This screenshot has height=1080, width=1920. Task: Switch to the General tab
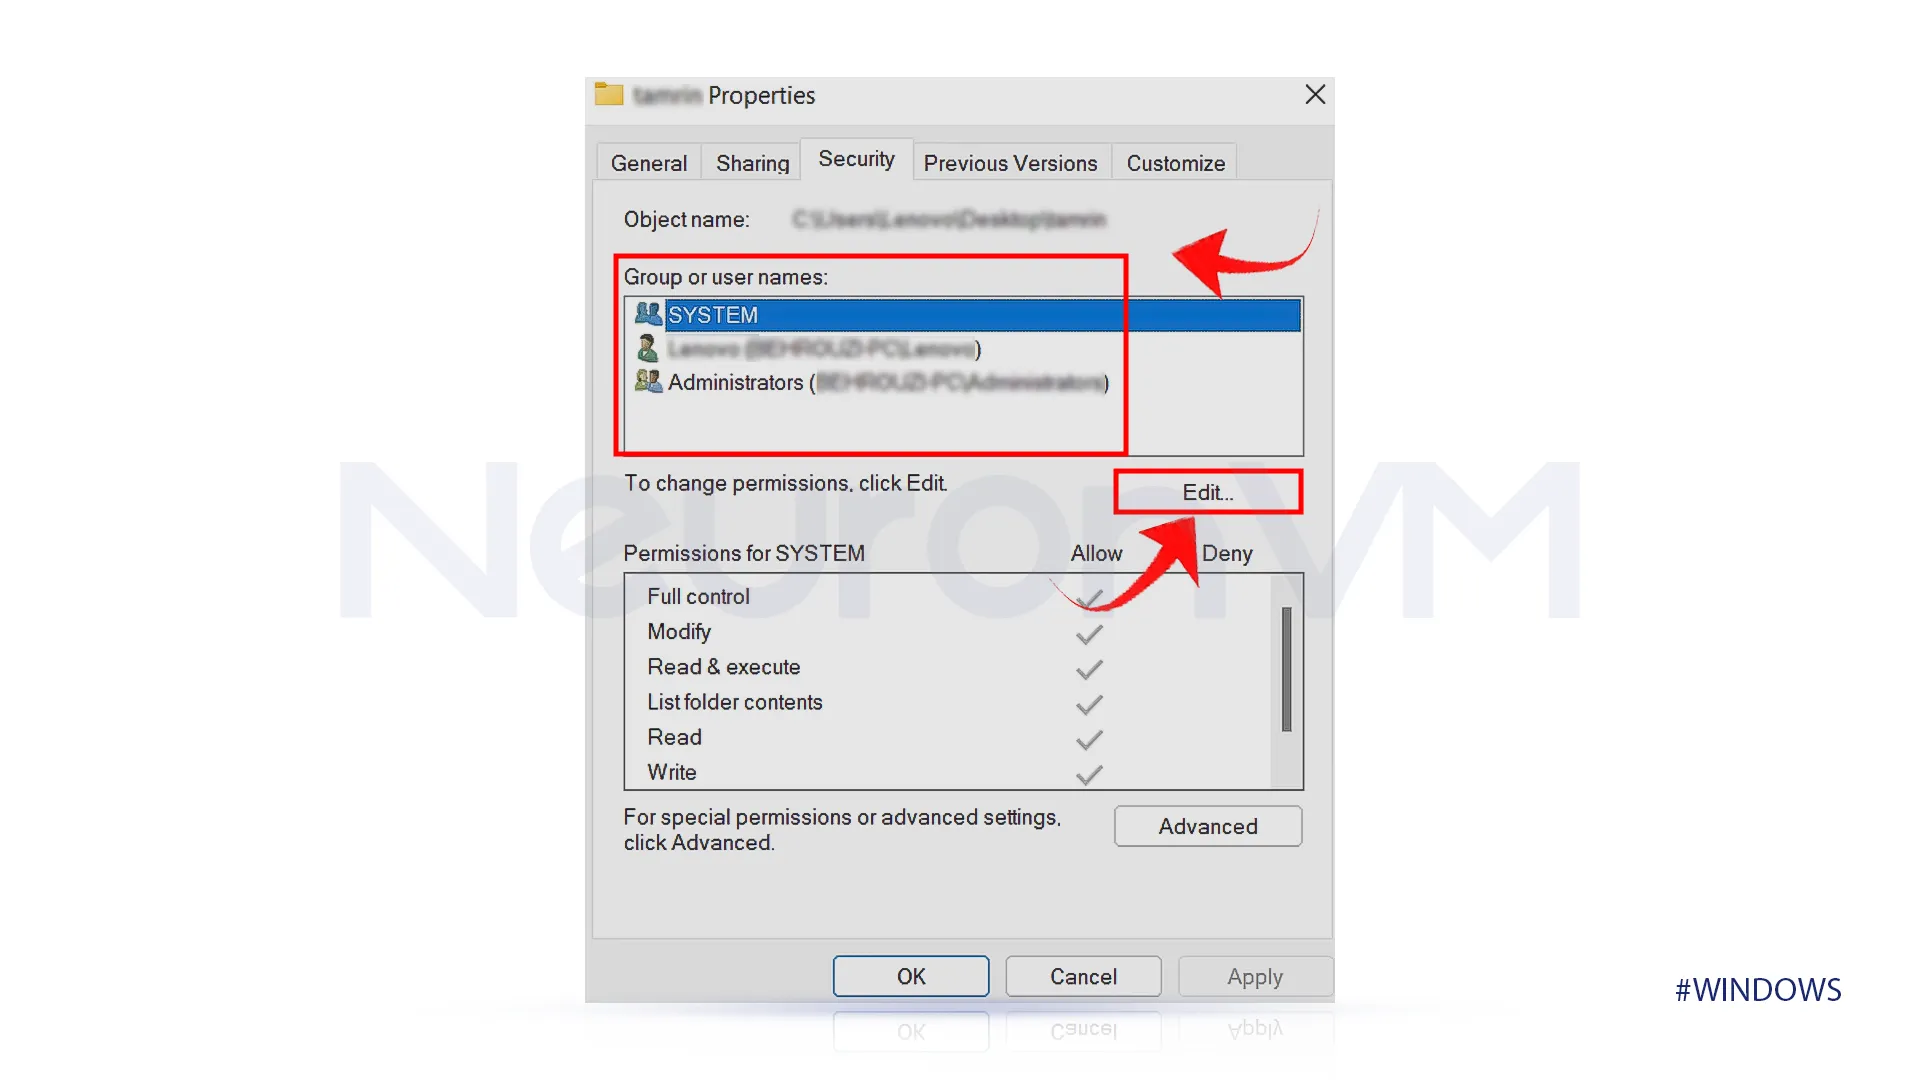pos(649,162)
